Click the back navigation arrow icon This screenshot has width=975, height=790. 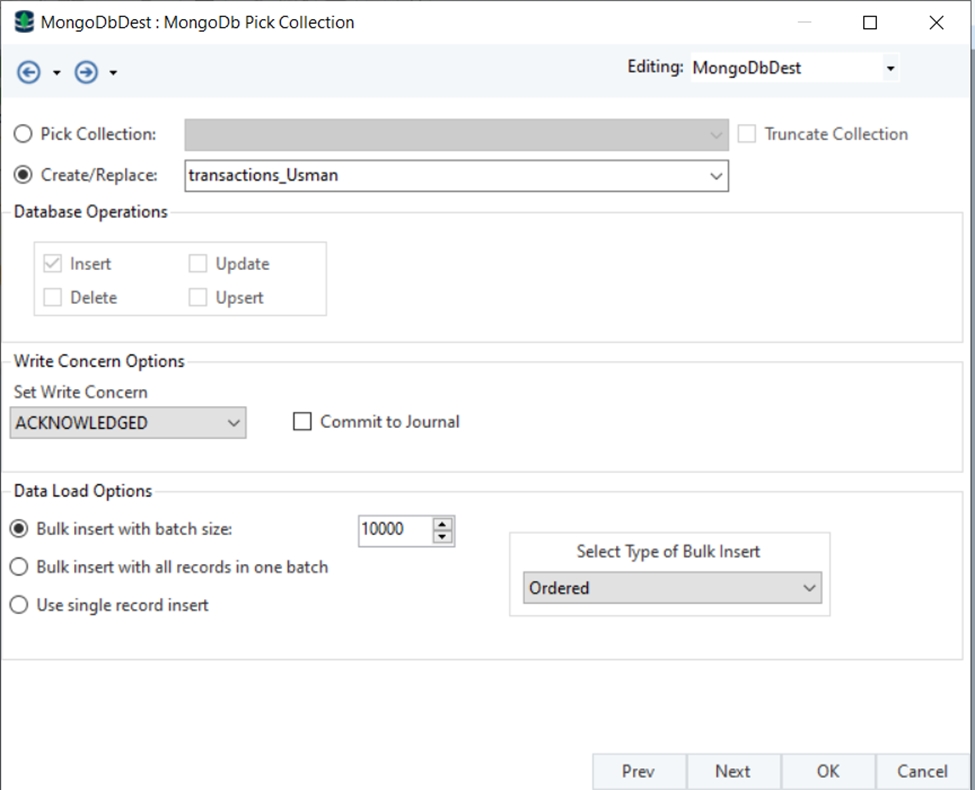coord(29,73)
